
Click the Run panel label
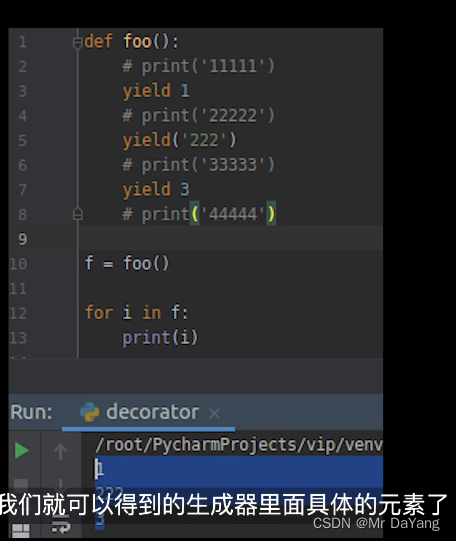[31, 412]
